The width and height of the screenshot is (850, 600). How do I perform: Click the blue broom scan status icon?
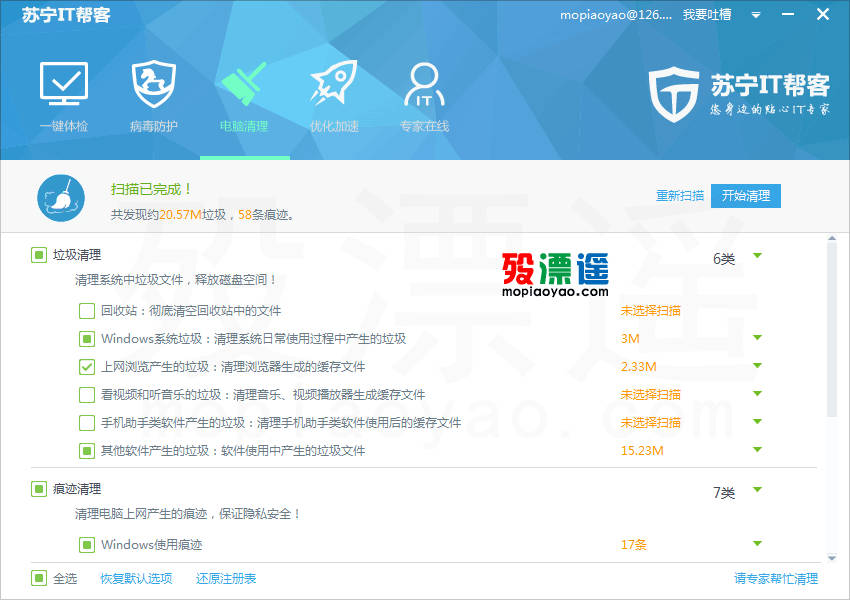click(x=61, y=198)
